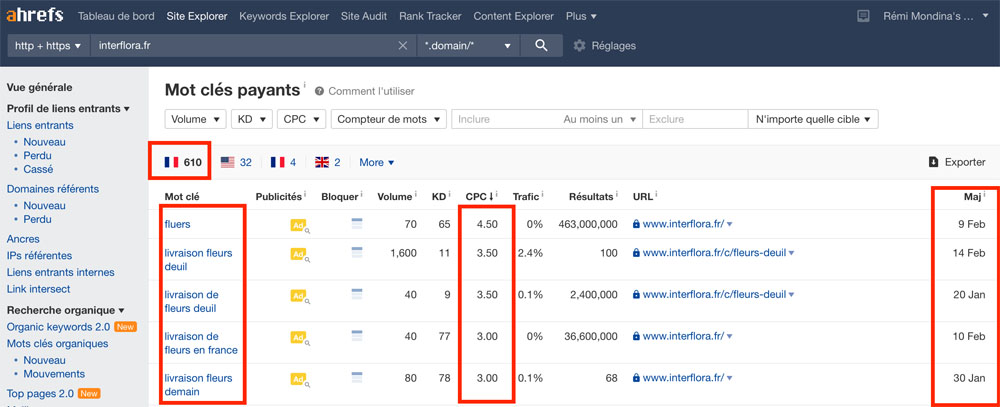Go to Content Explorer
The image size is (1000, 407).
[x=513, y=17]
